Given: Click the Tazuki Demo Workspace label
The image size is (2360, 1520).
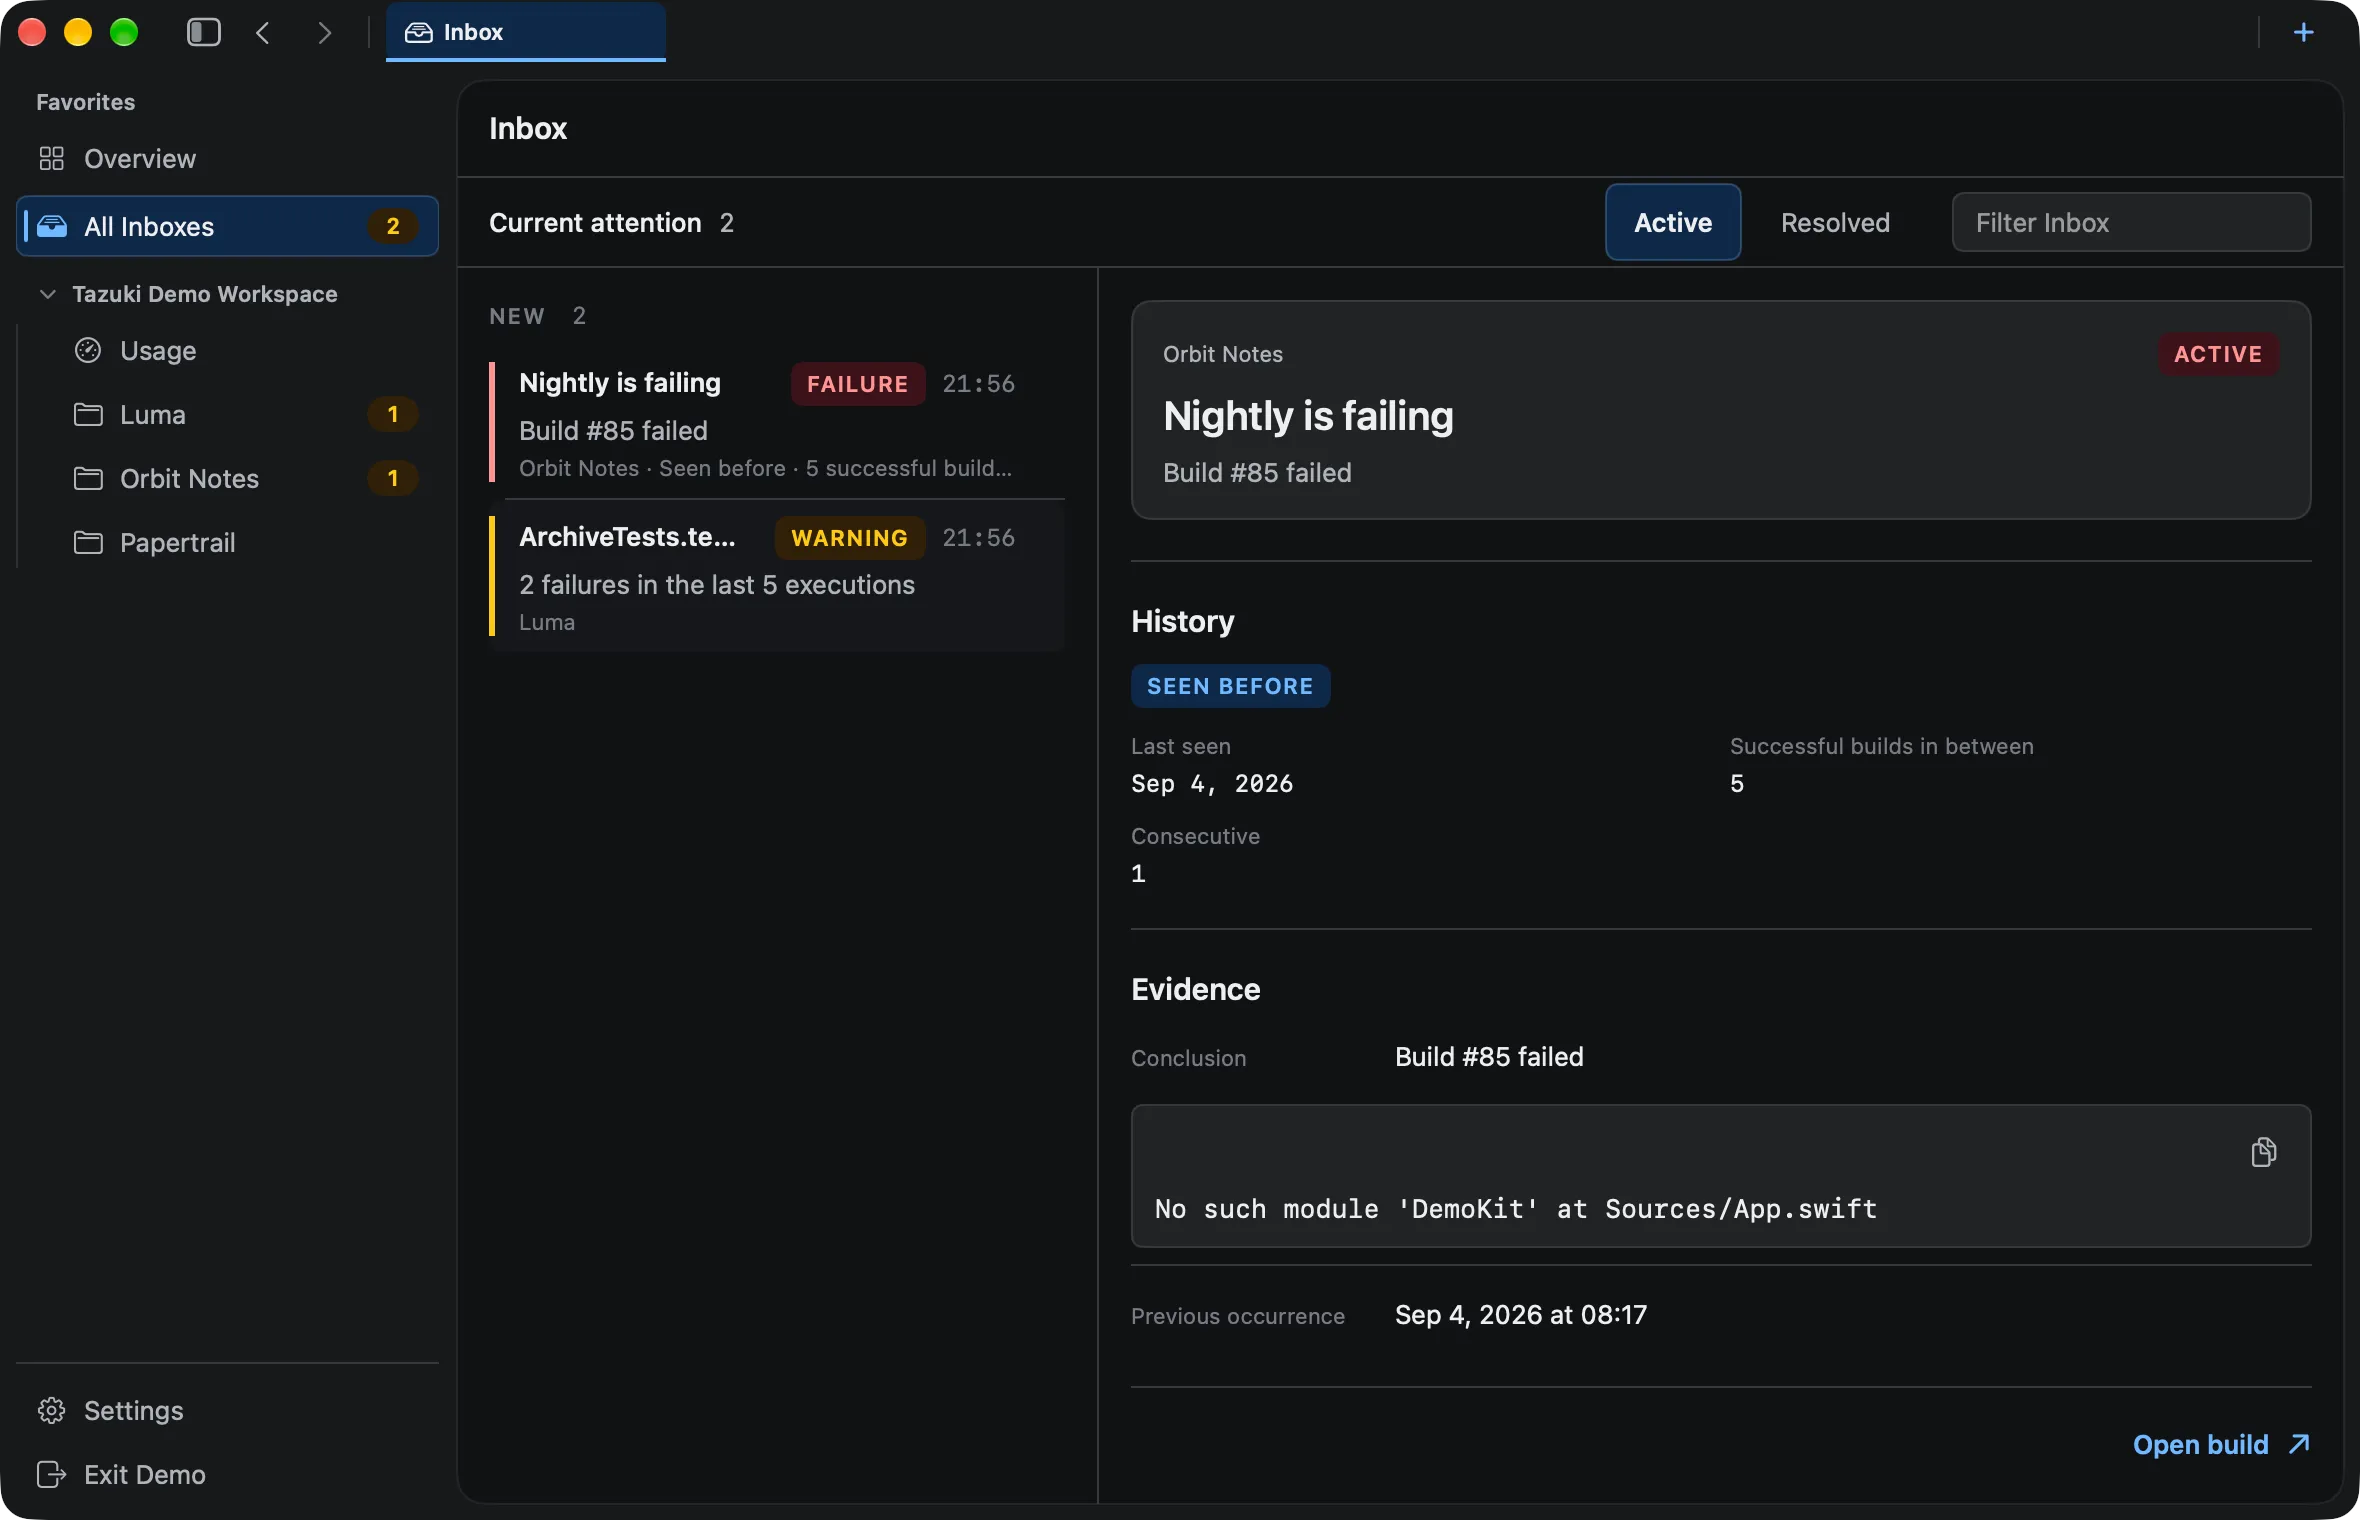Looking at the screenshot, I should pyautogui.click(x=204, y=294).
